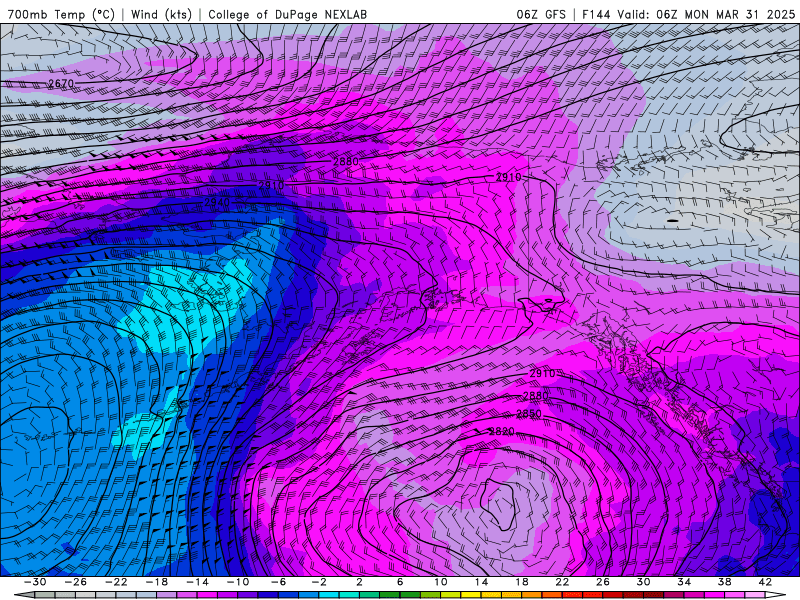Image resolution: width=800 pixels, height=600 pixels.
Task: Click the -18 color scale label
Action: pos(157,582)
